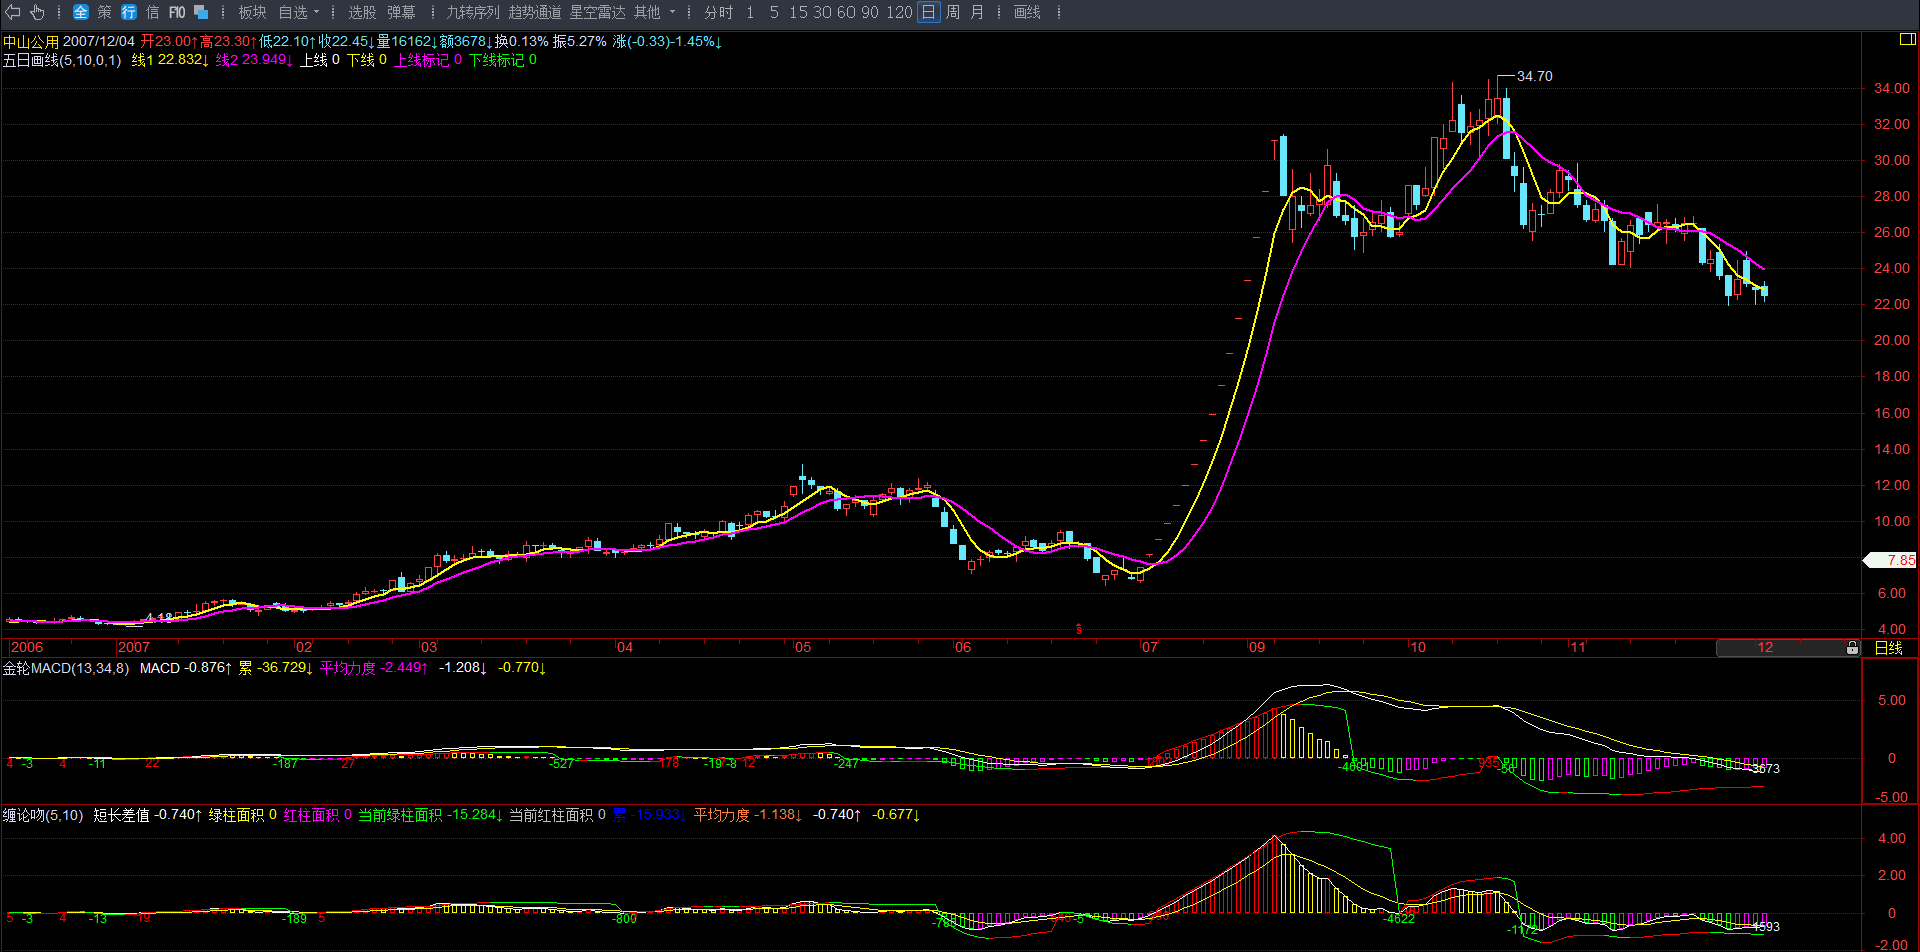Click the 34.70 peak price label
The width and height of the screenshot is (1920, 952).
(1535, 76)
